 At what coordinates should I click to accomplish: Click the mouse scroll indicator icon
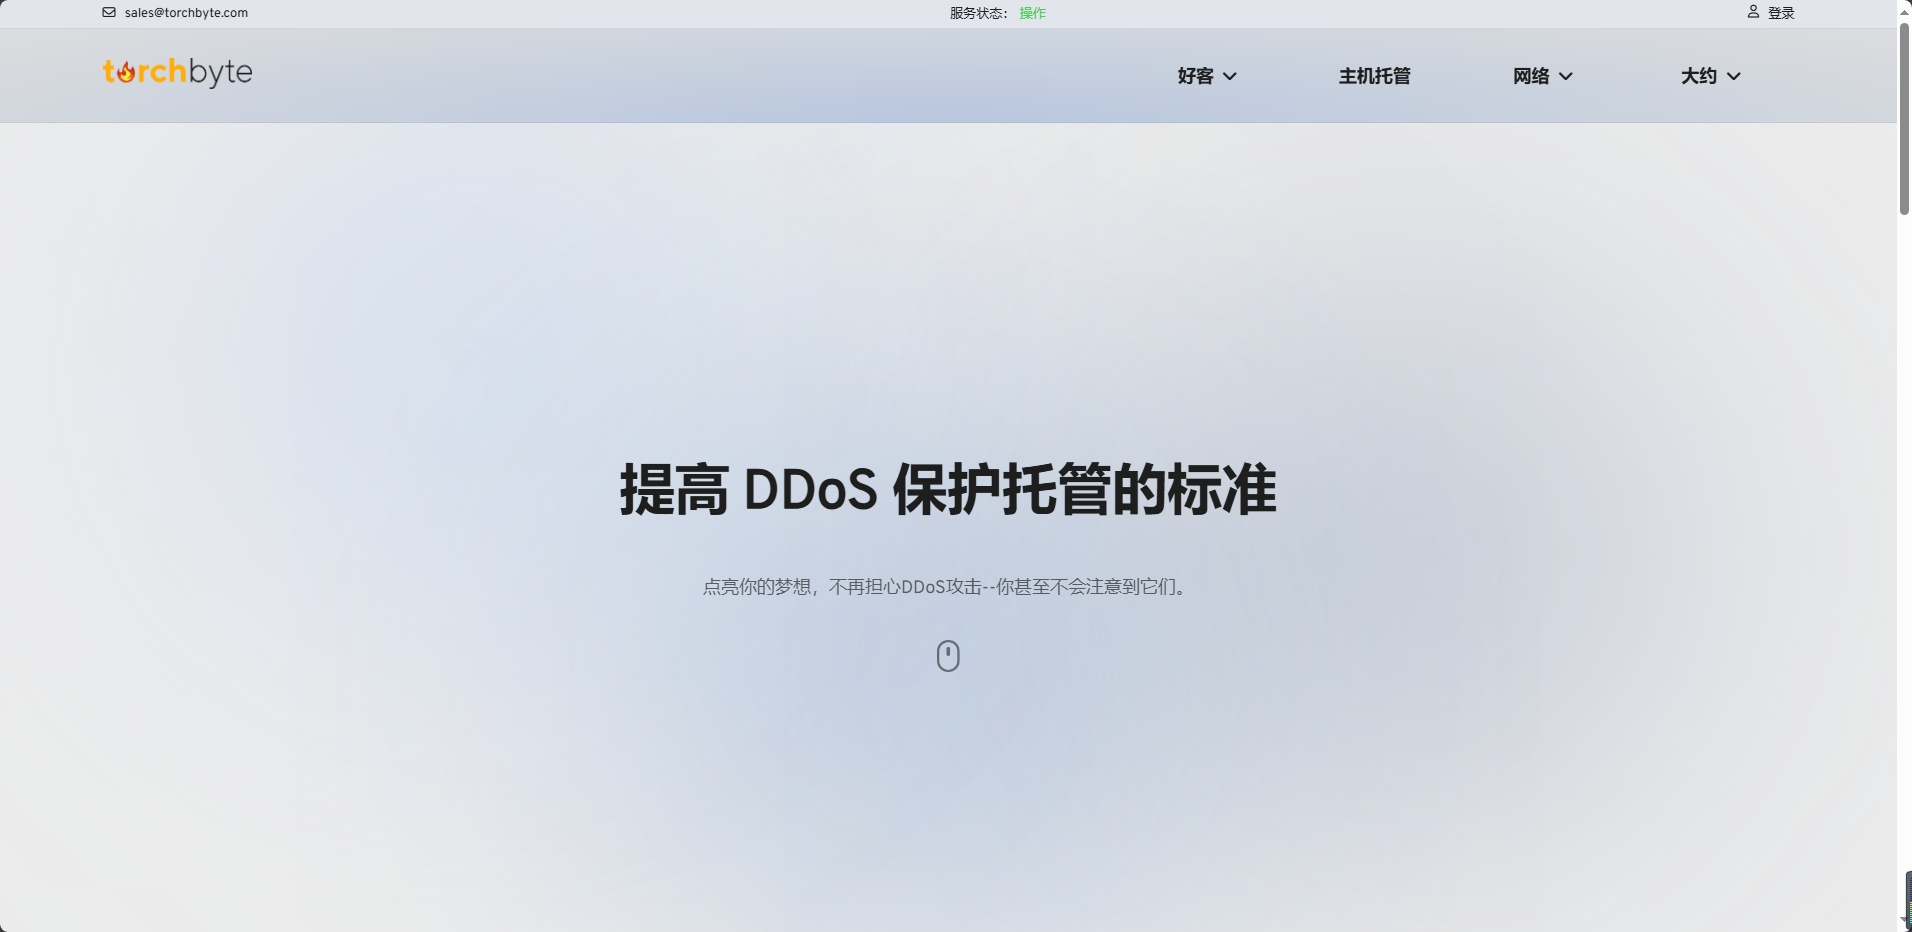948,655
